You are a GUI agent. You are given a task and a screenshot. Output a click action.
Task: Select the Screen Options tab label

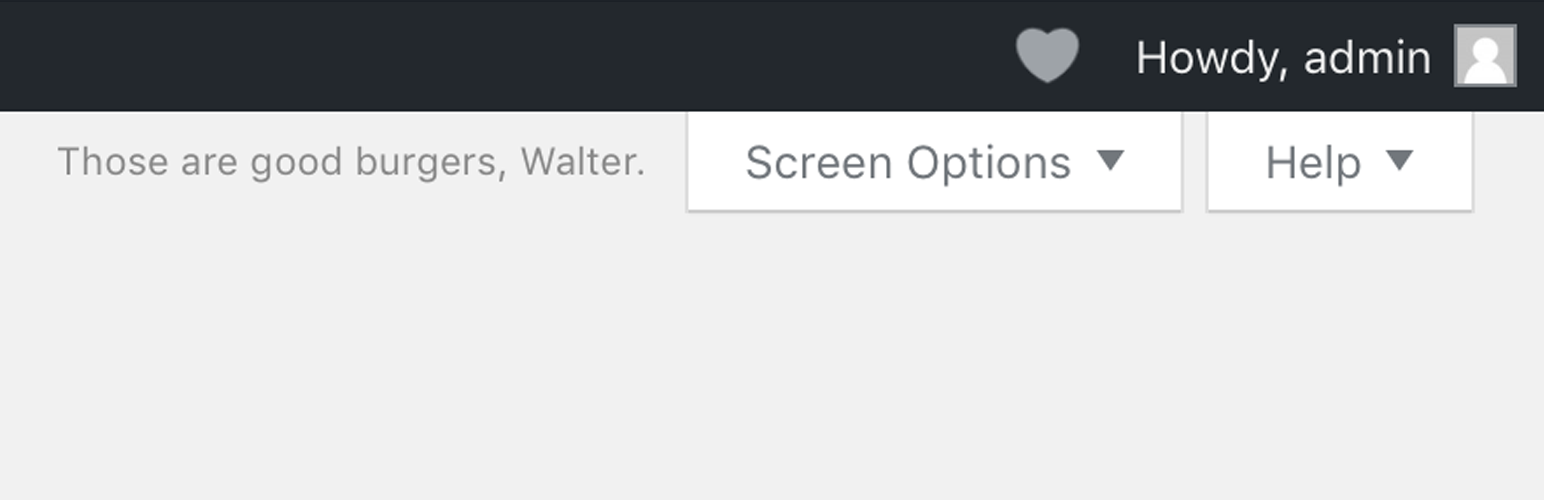tap(908, 162)
